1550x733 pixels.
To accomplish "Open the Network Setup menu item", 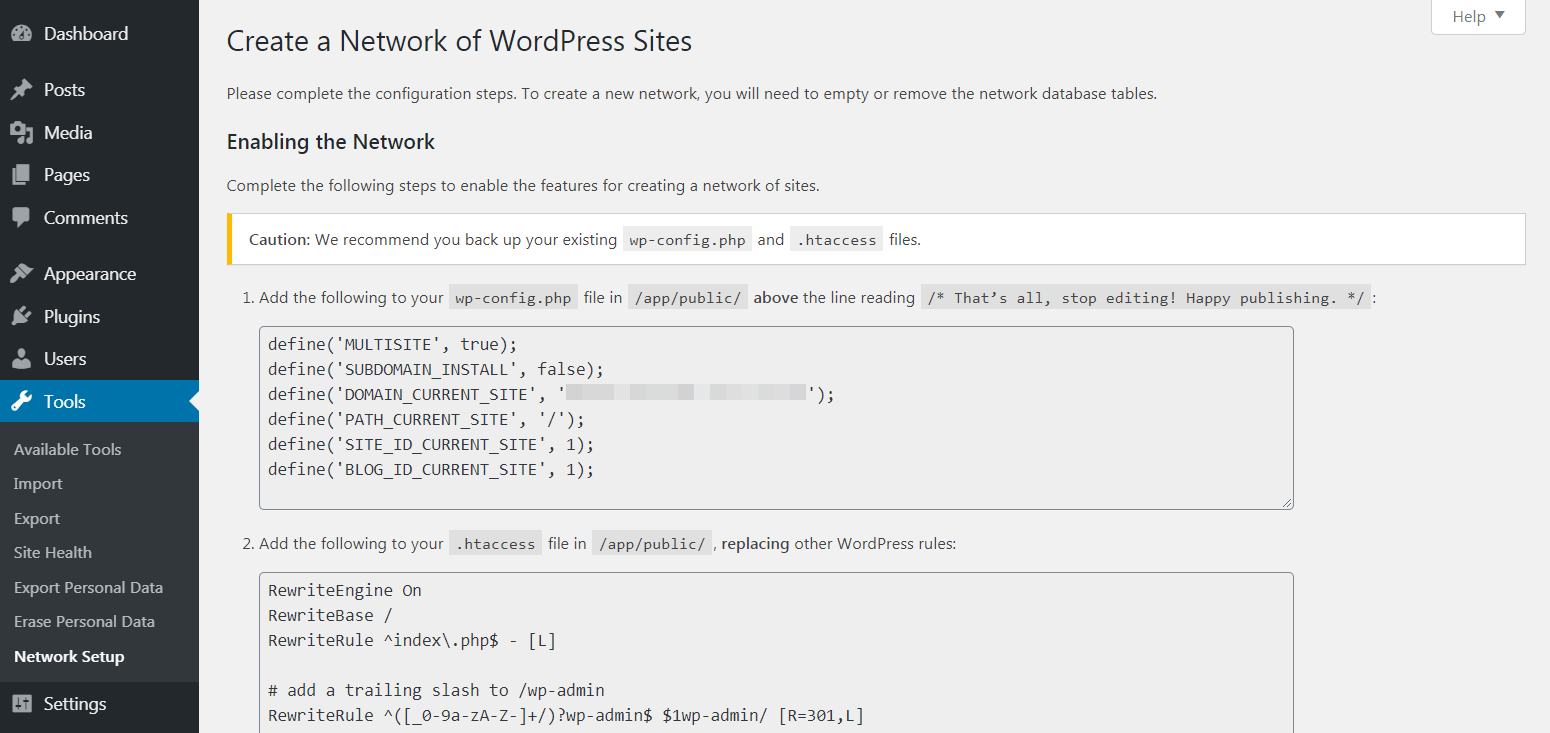I will (x=69, y=656).
